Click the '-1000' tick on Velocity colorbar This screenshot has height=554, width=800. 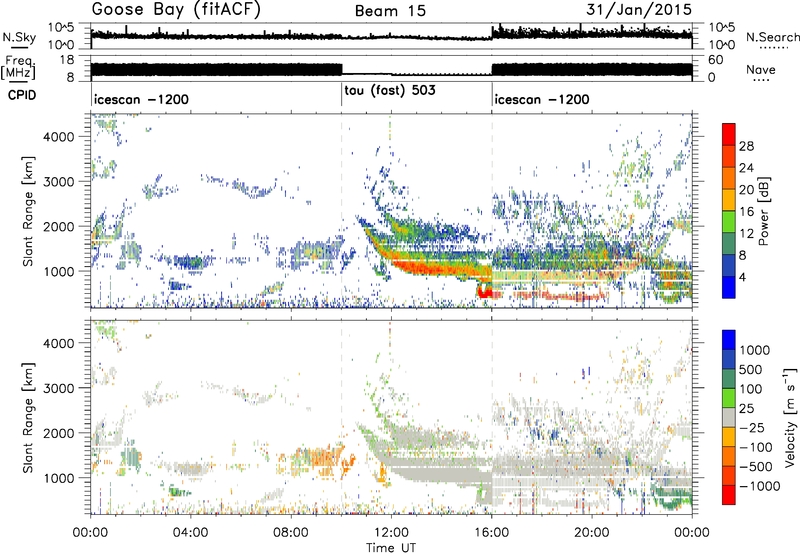[x=760, y=486]
